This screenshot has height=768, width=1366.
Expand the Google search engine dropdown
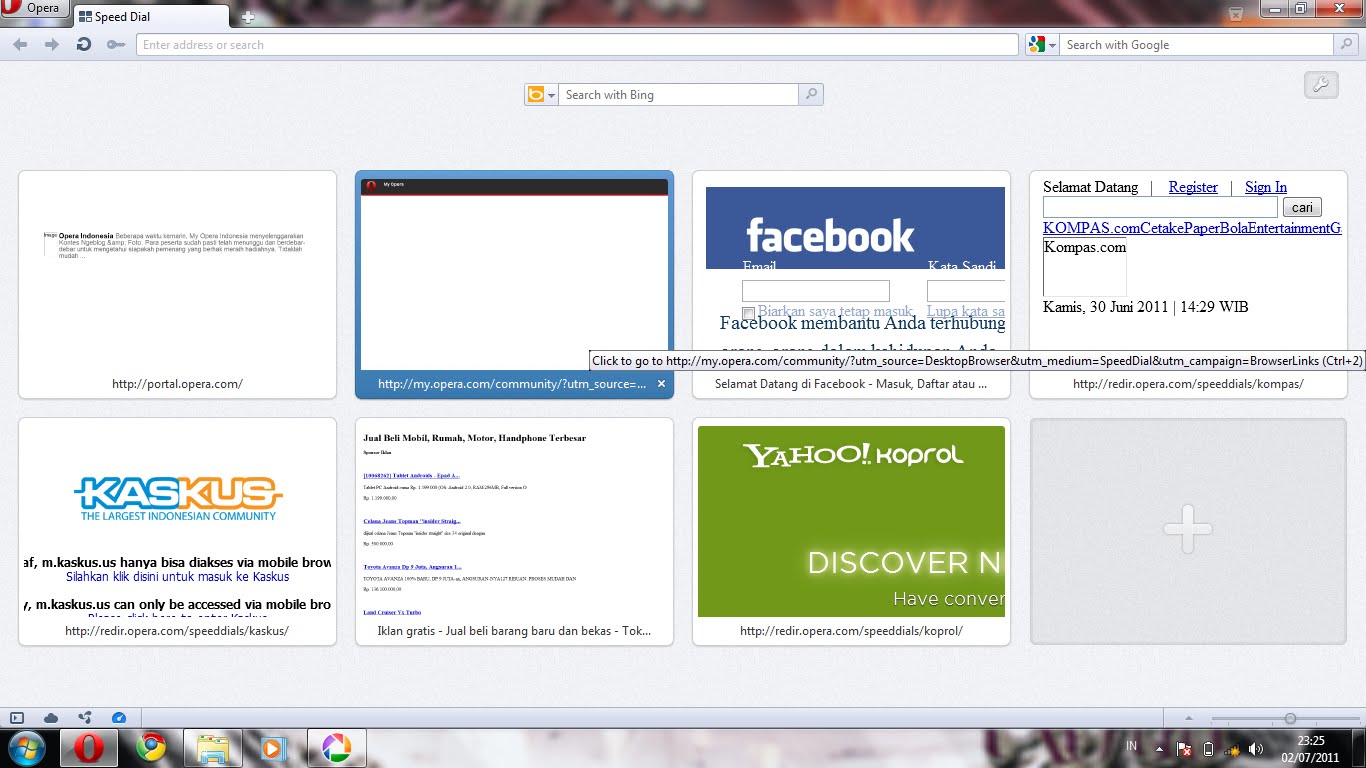point(1042,45)
